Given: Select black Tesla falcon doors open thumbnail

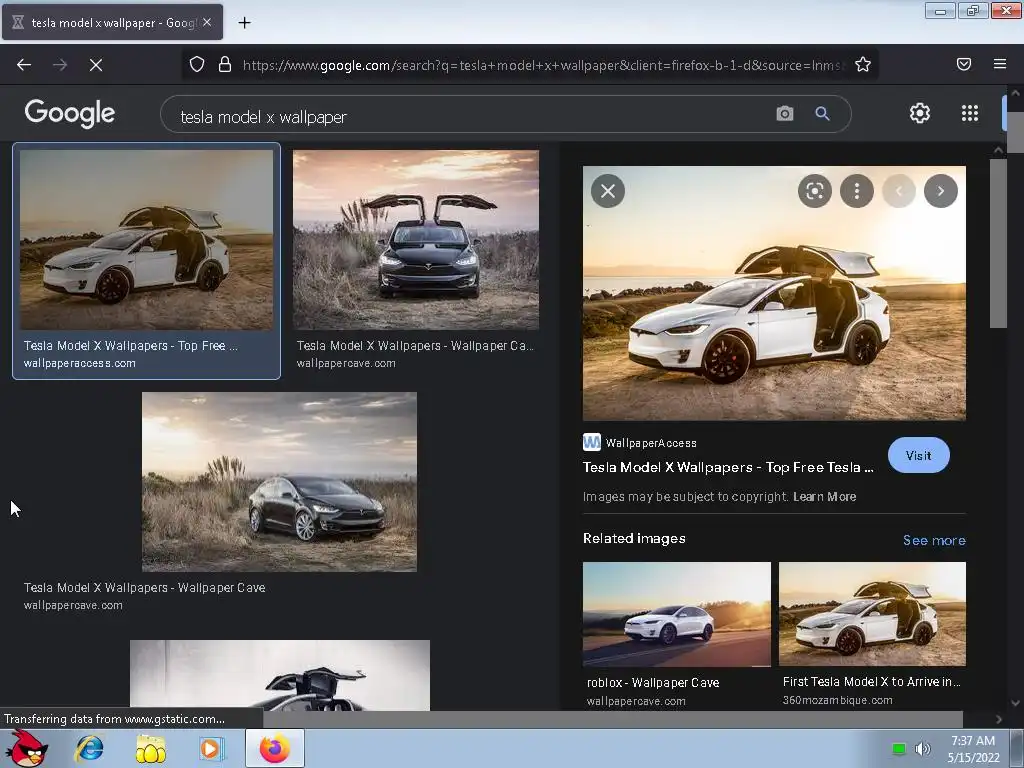Looking at the screenshot, I should pos(416,240).
